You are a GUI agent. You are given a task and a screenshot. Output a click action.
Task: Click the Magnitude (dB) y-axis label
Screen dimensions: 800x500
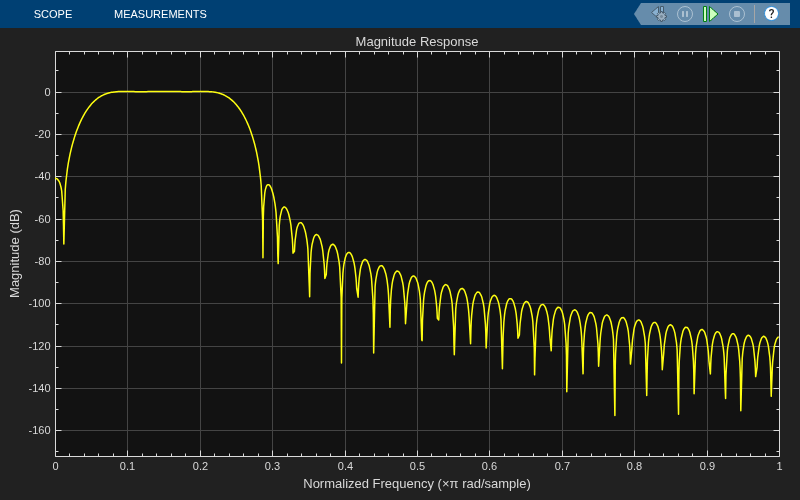(15, 253)
